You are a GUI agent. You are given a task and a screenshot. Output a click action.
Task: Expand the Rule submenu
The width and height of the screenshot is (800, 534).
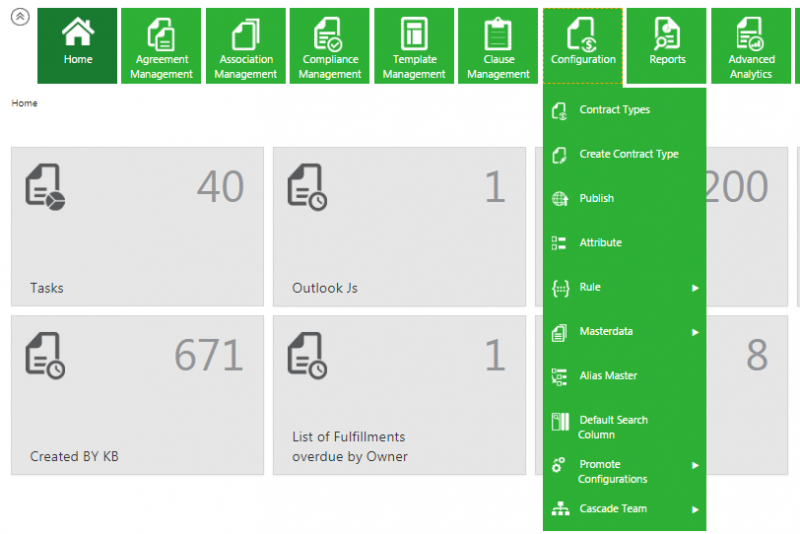[x=694, y=288]
